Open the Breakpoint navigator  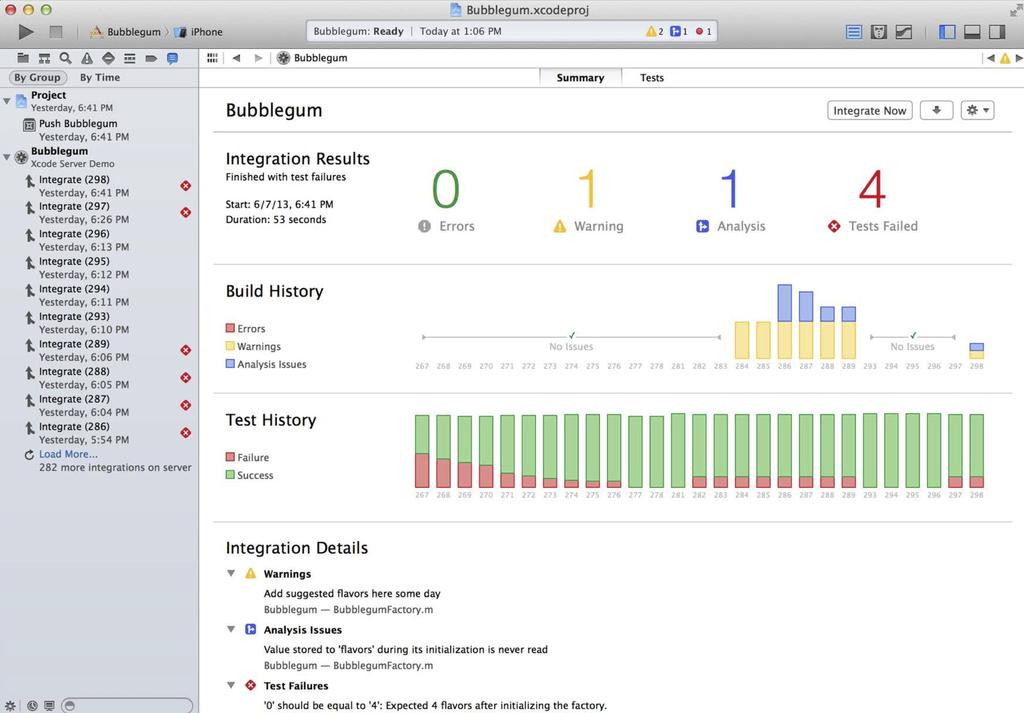tap(151, 58)
